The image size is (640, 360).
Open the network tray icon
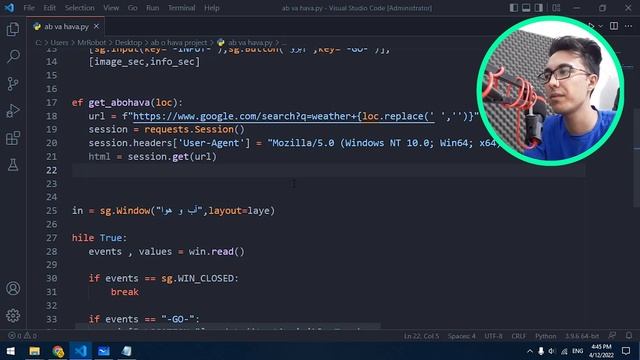tap(564, 351)
